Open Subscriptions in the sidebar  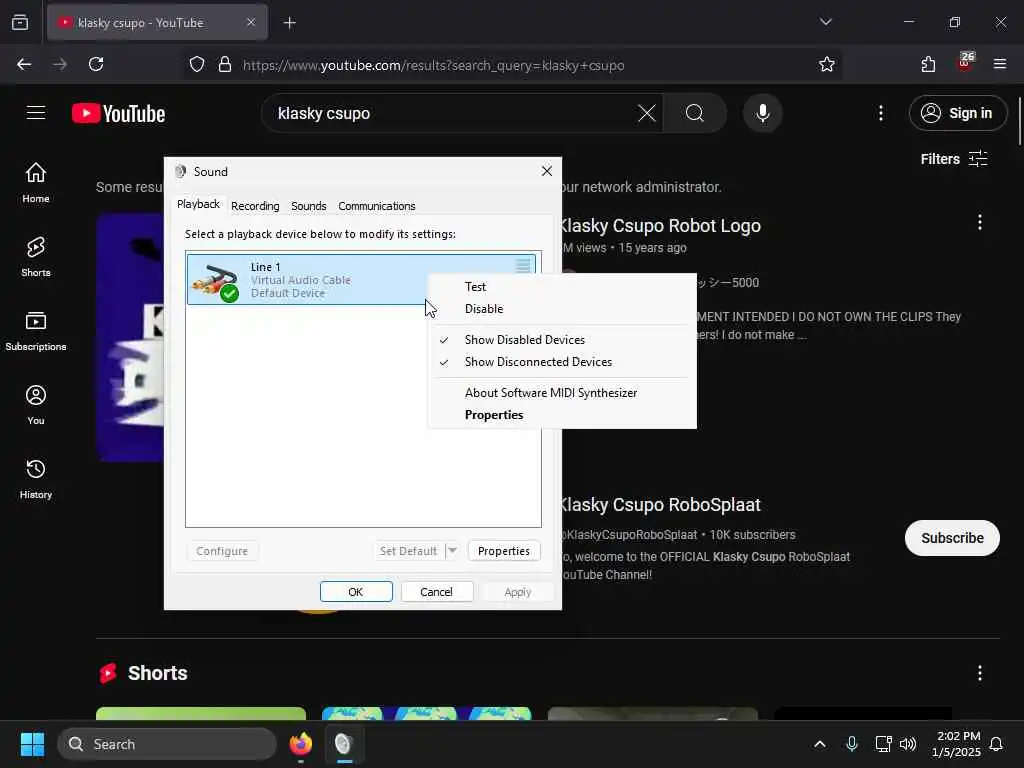36,331
